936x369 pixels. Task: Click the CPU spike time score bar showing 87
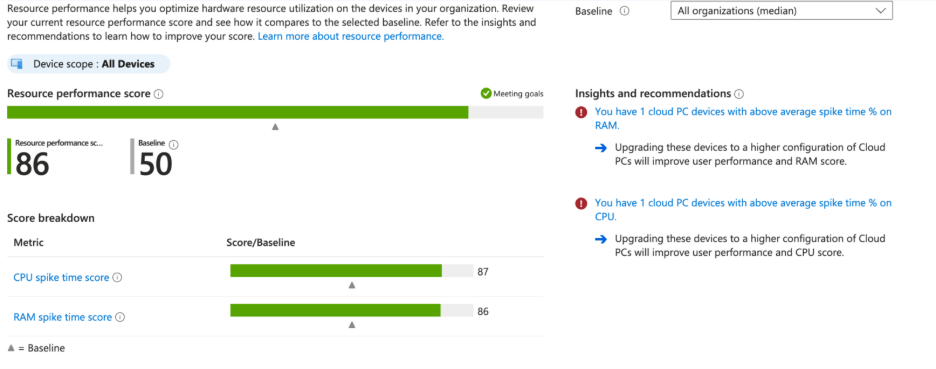point(352,271)
